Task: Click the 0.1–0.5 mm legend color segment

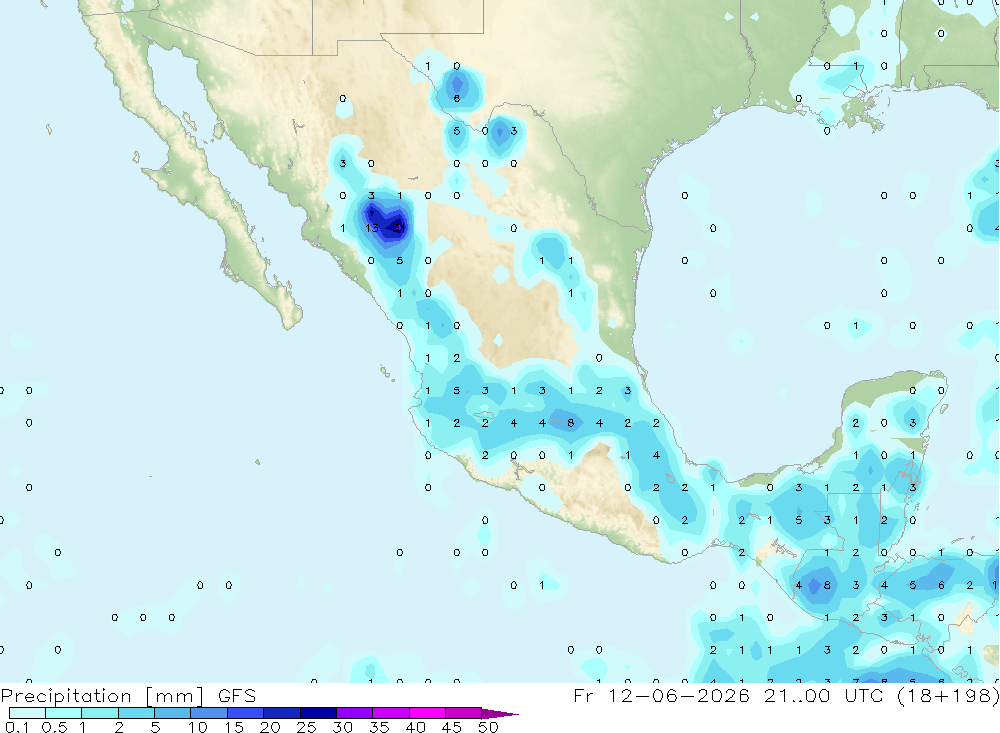Action: tap(27, 713)
